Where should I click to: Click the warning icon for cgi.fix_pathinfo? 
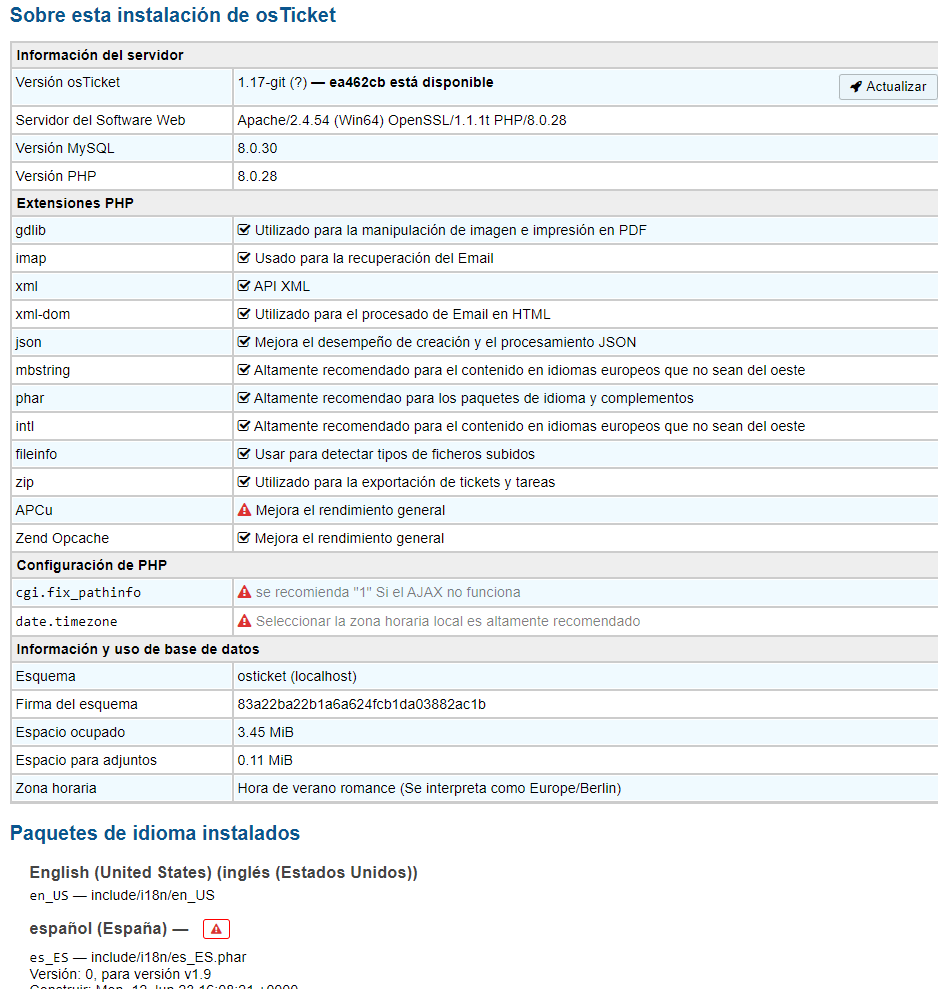(244, 593)
